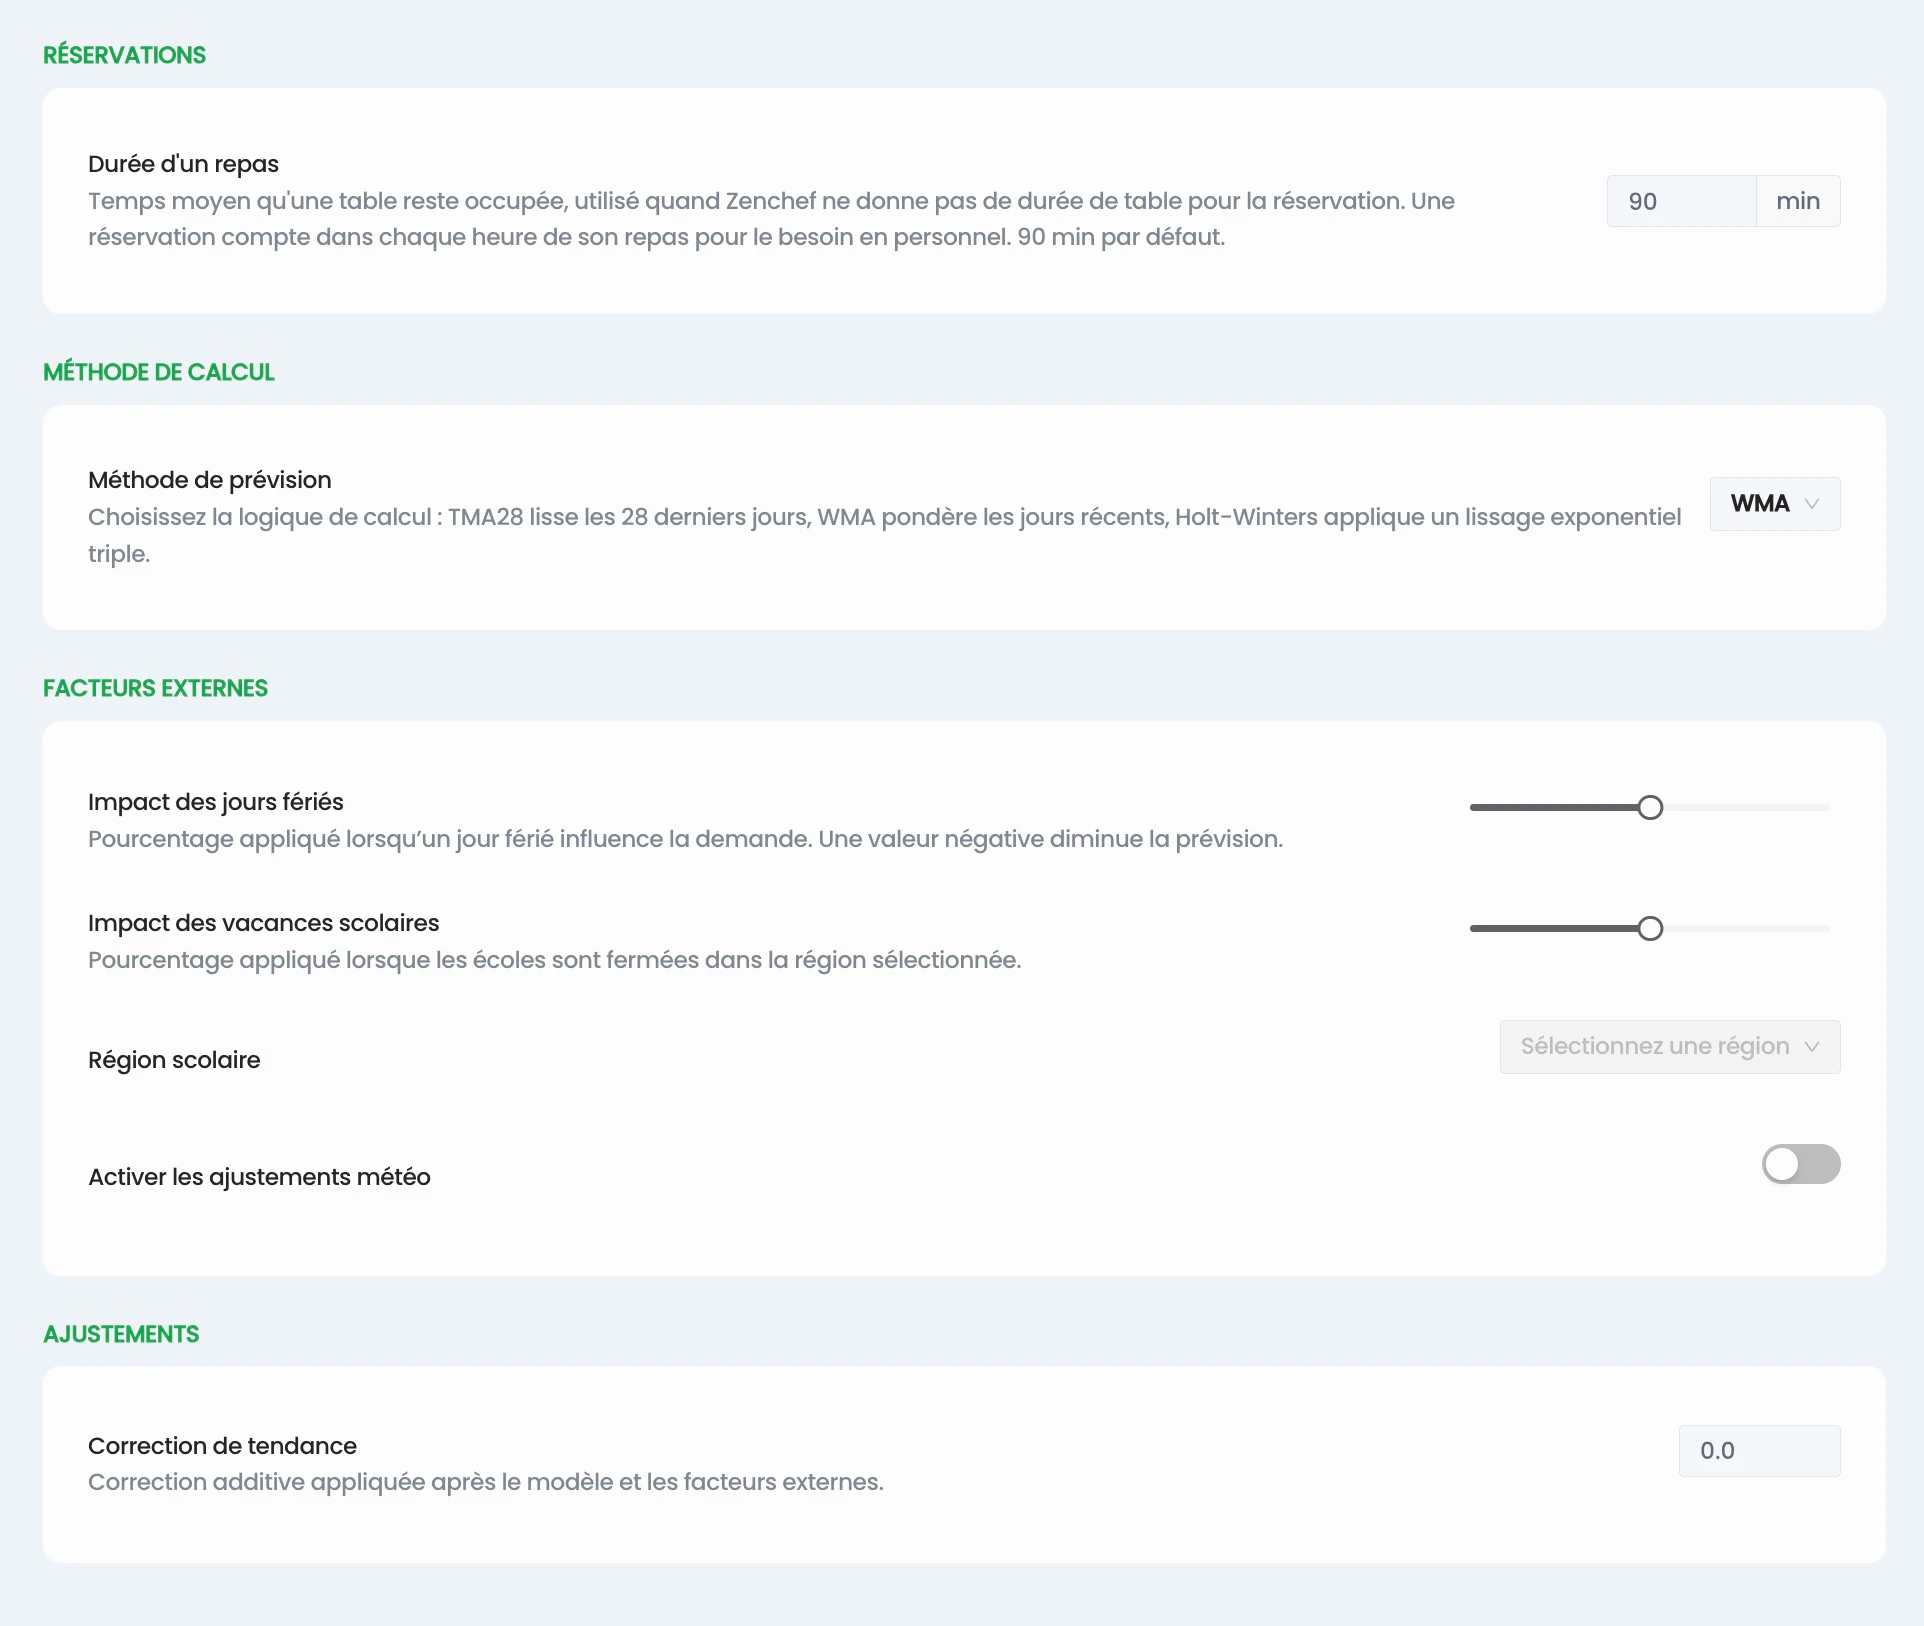Enable the weather adjustments toggle
Screen dimensions: 1924x1626
coord(1800,1164)
